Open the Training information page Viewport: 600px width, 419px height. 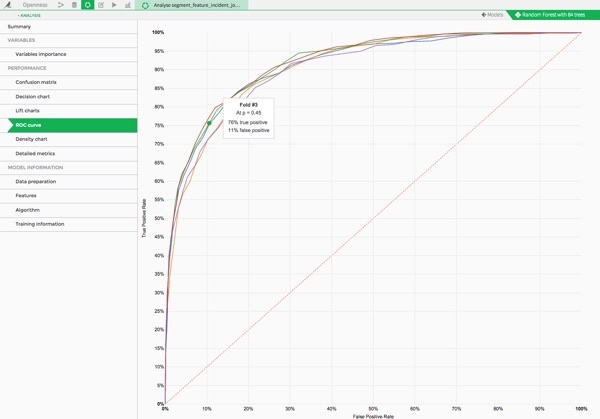(x=68, y=224)
